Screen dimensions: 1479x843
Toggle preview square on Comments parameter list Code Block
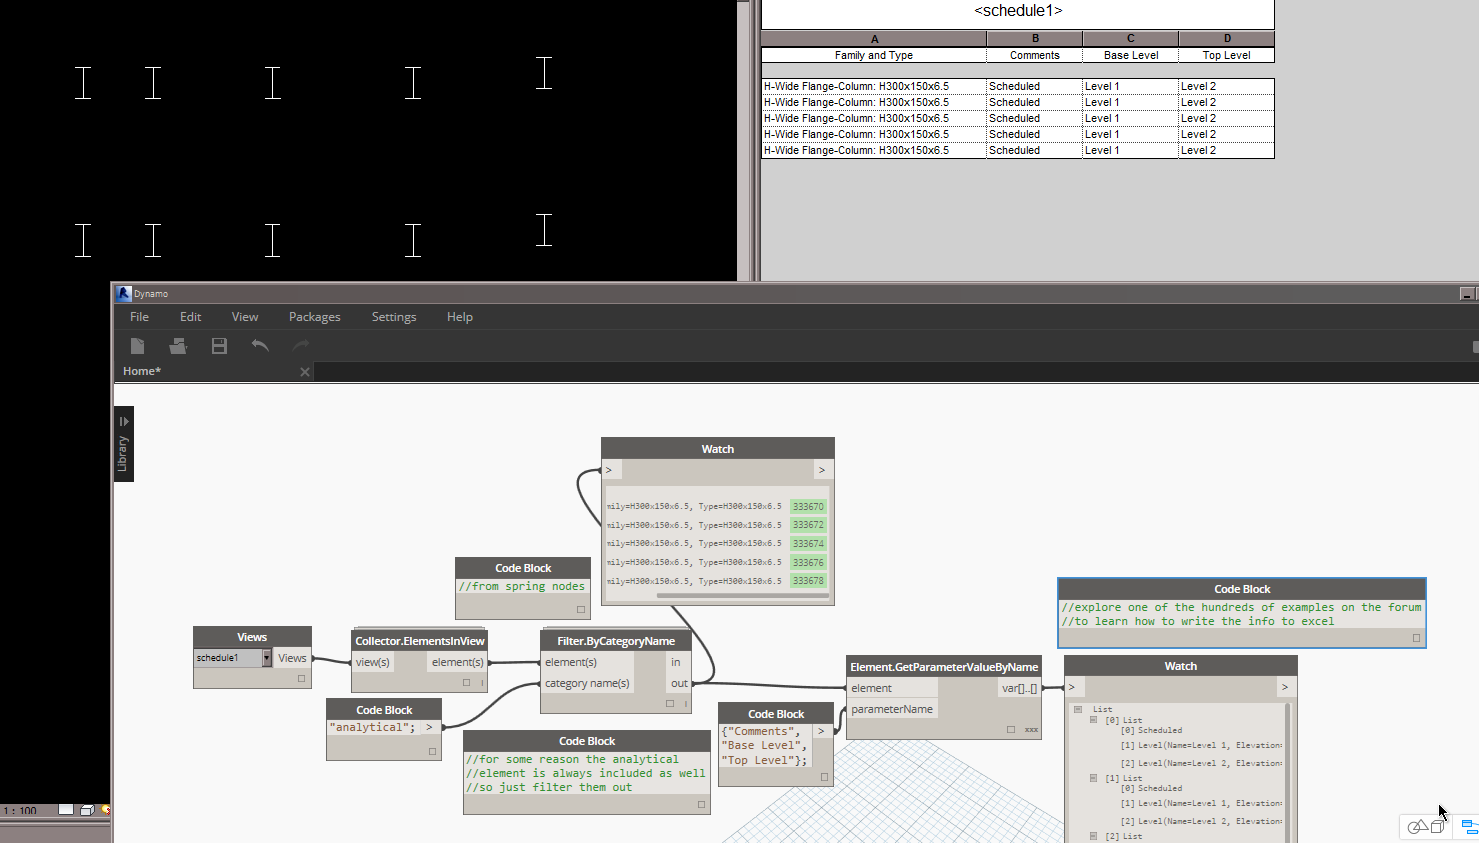click(x=824, y=777)
